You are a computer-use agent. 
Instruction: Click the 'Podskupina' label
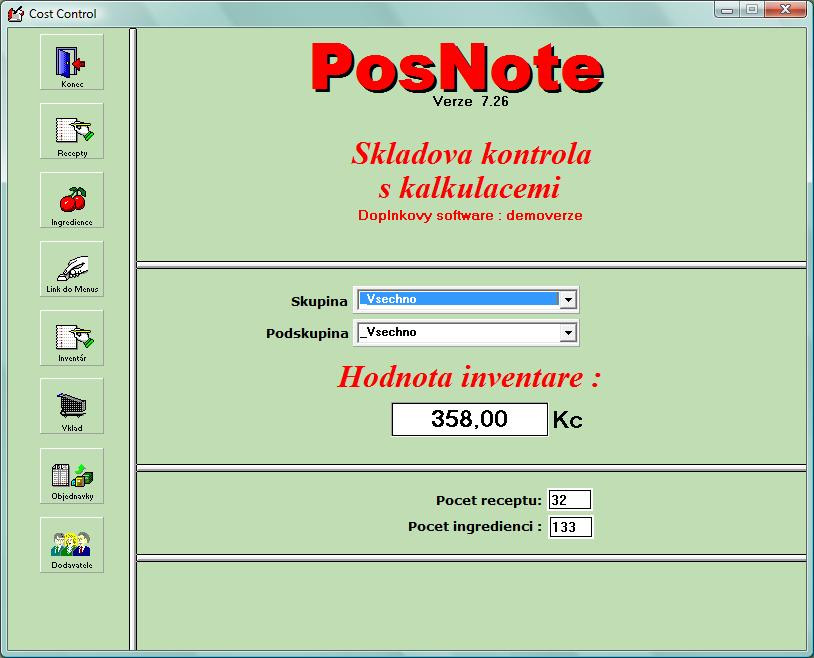point(307,333)
